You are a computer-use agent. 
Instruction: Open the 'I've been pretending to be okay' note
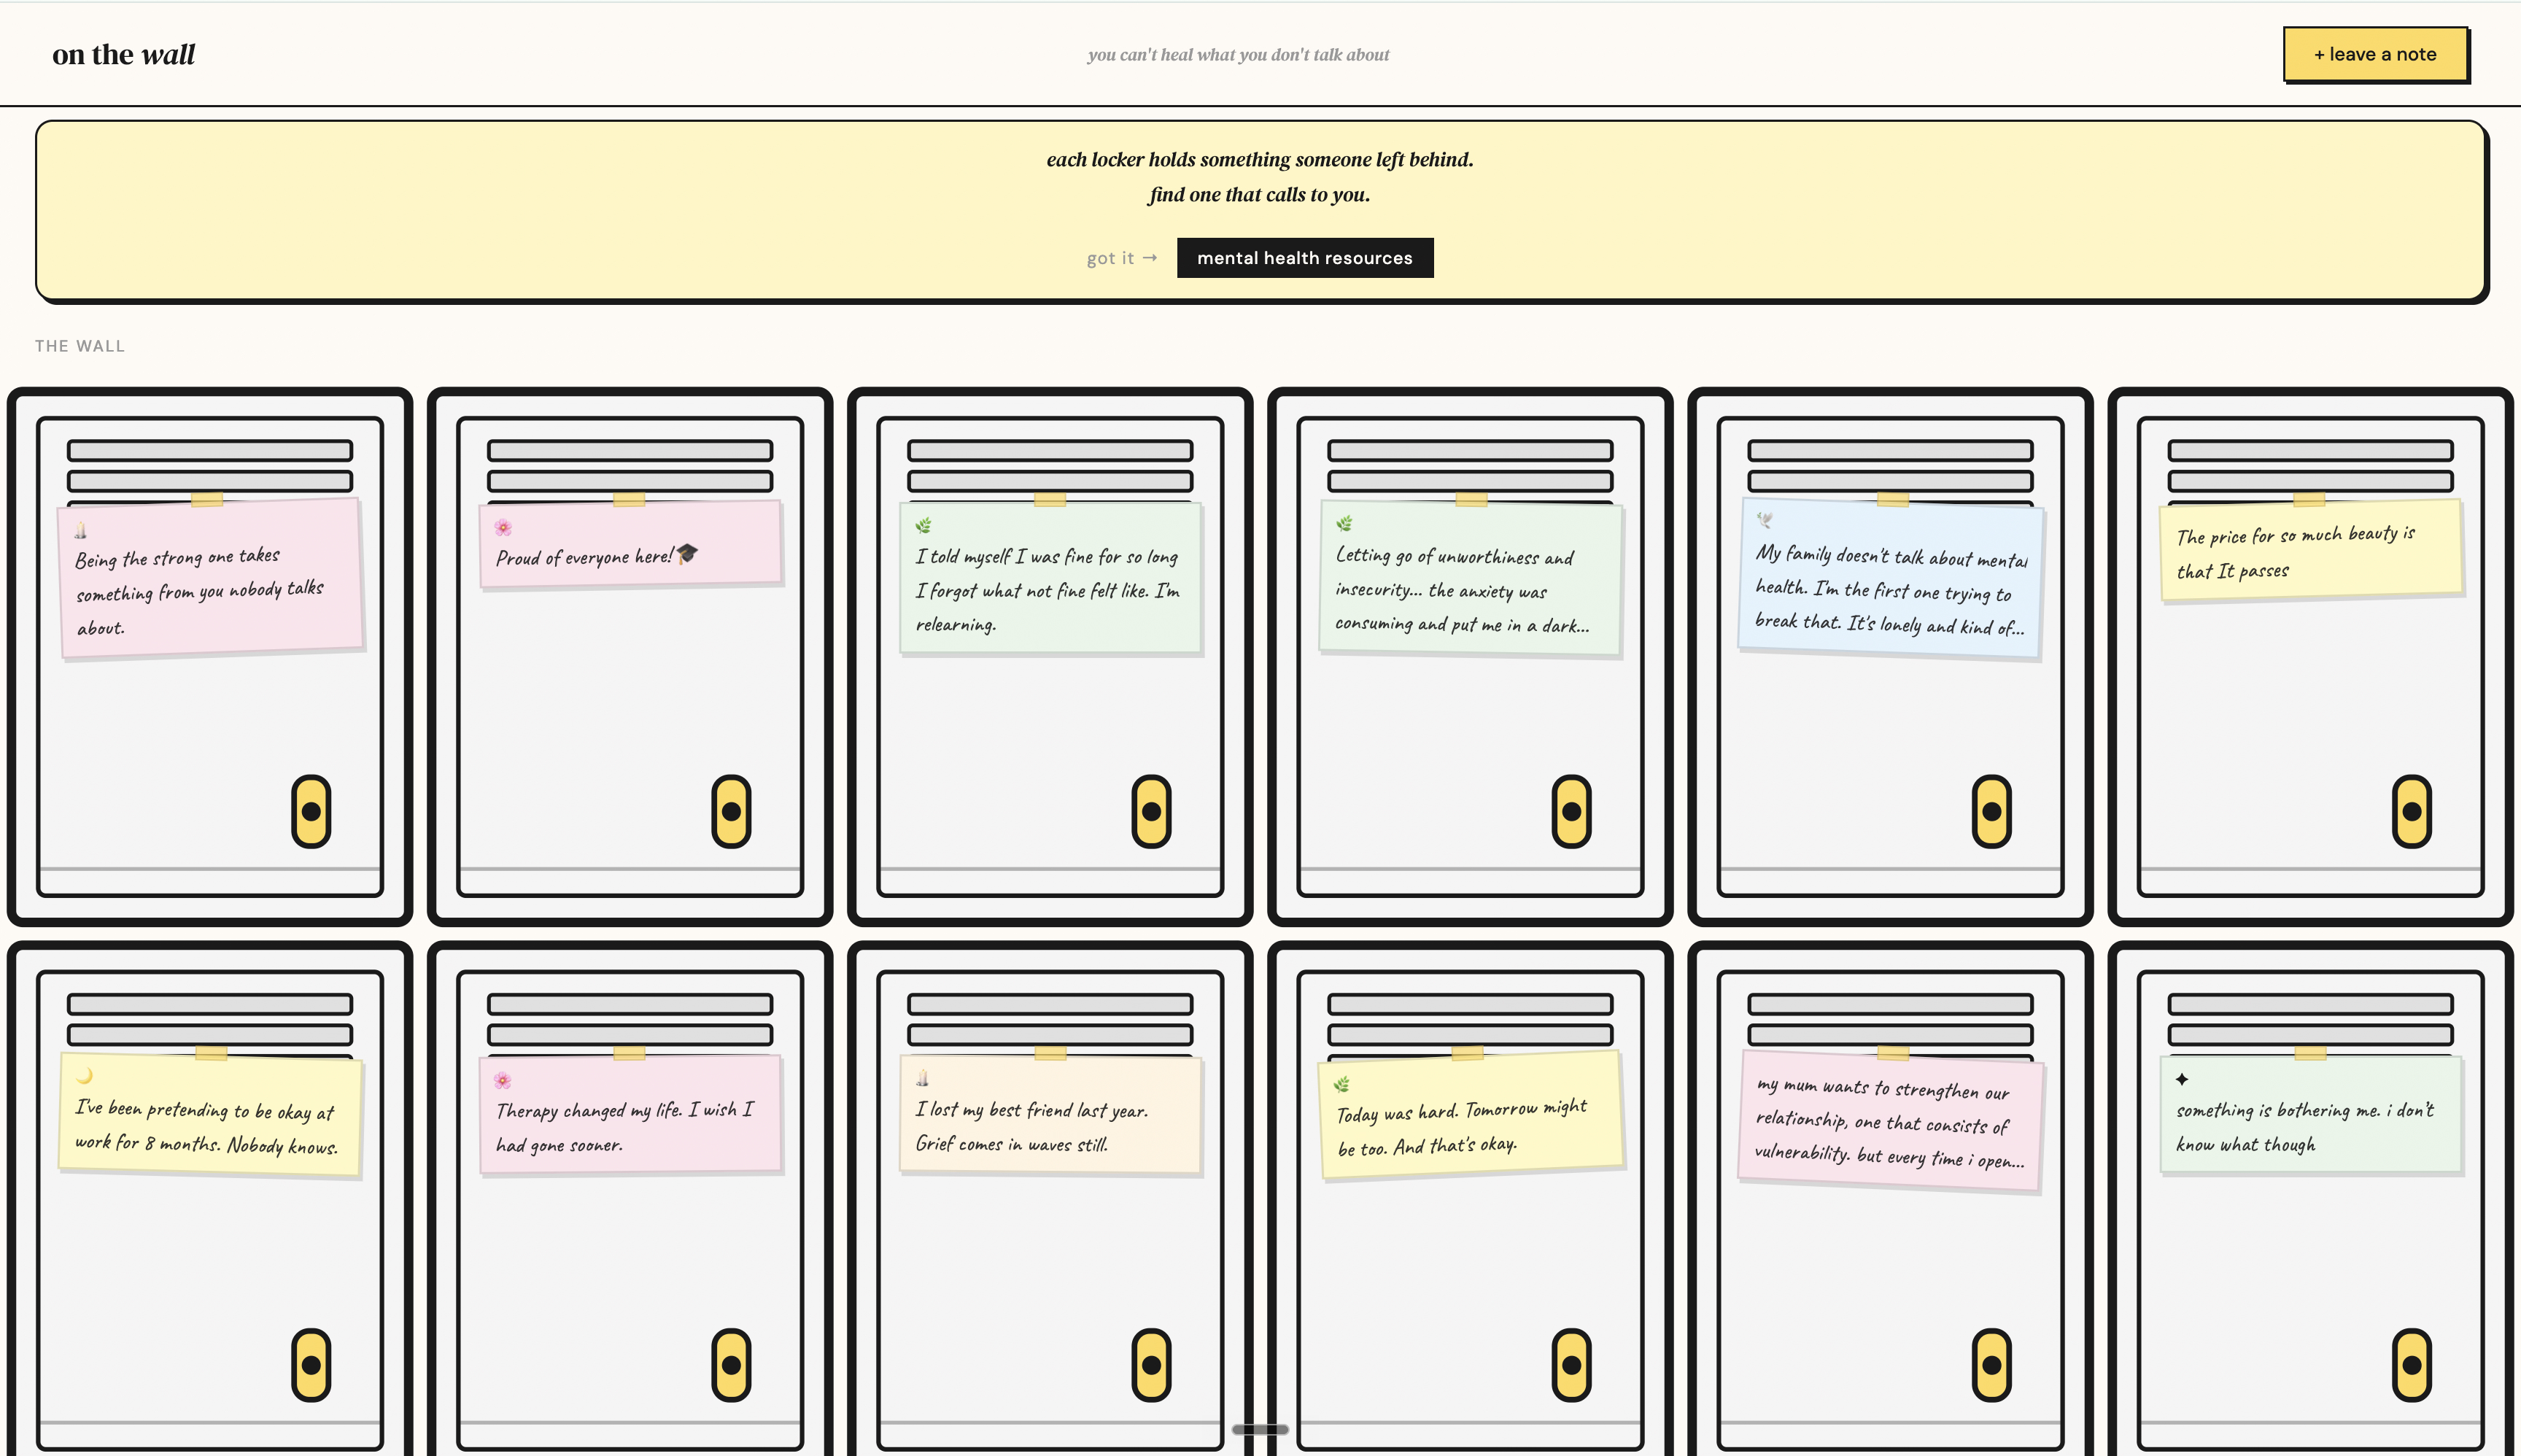click(x=211, y=1114)
